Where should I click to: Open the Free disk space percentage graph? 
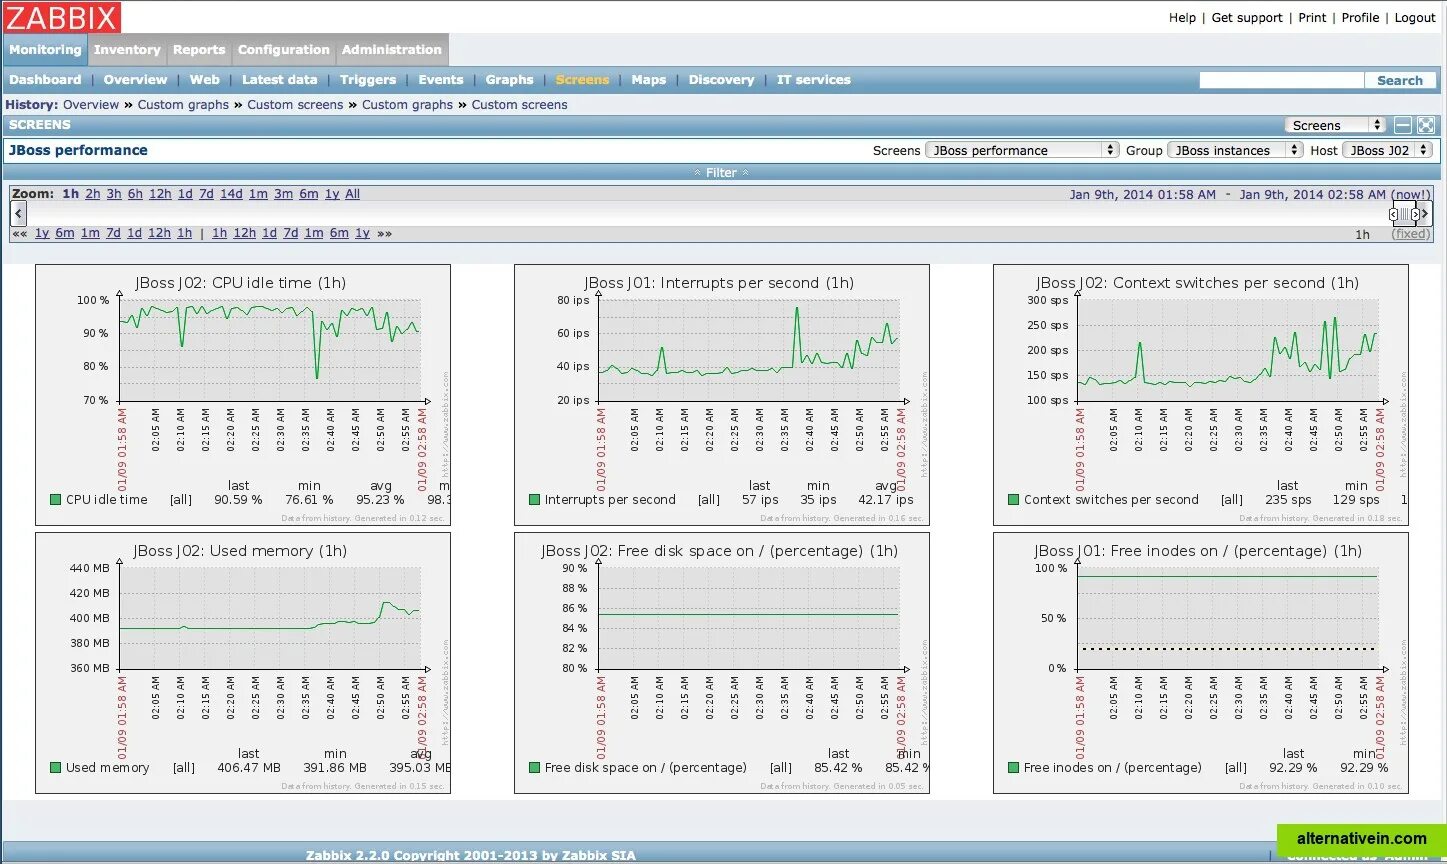coord(722,662)
